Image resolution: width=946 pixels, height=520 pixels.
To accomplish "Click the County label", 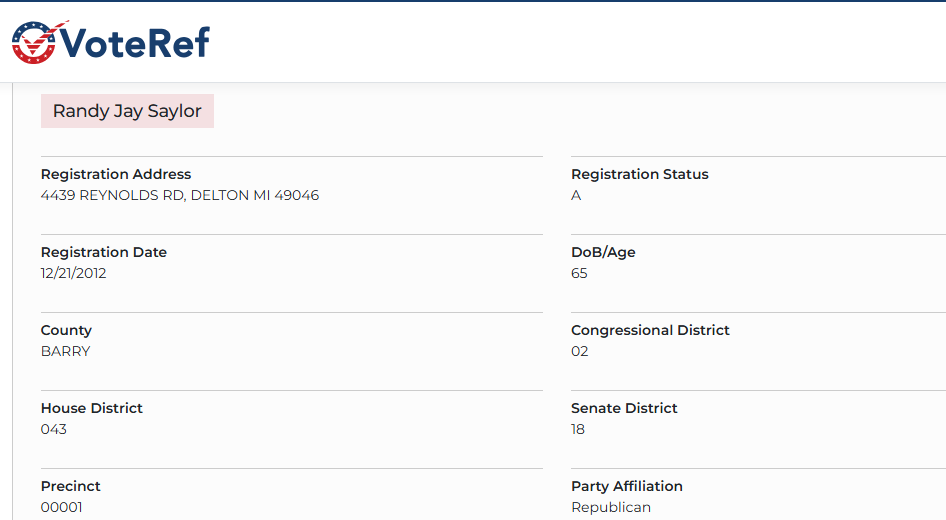I will [x=66, y=330].
